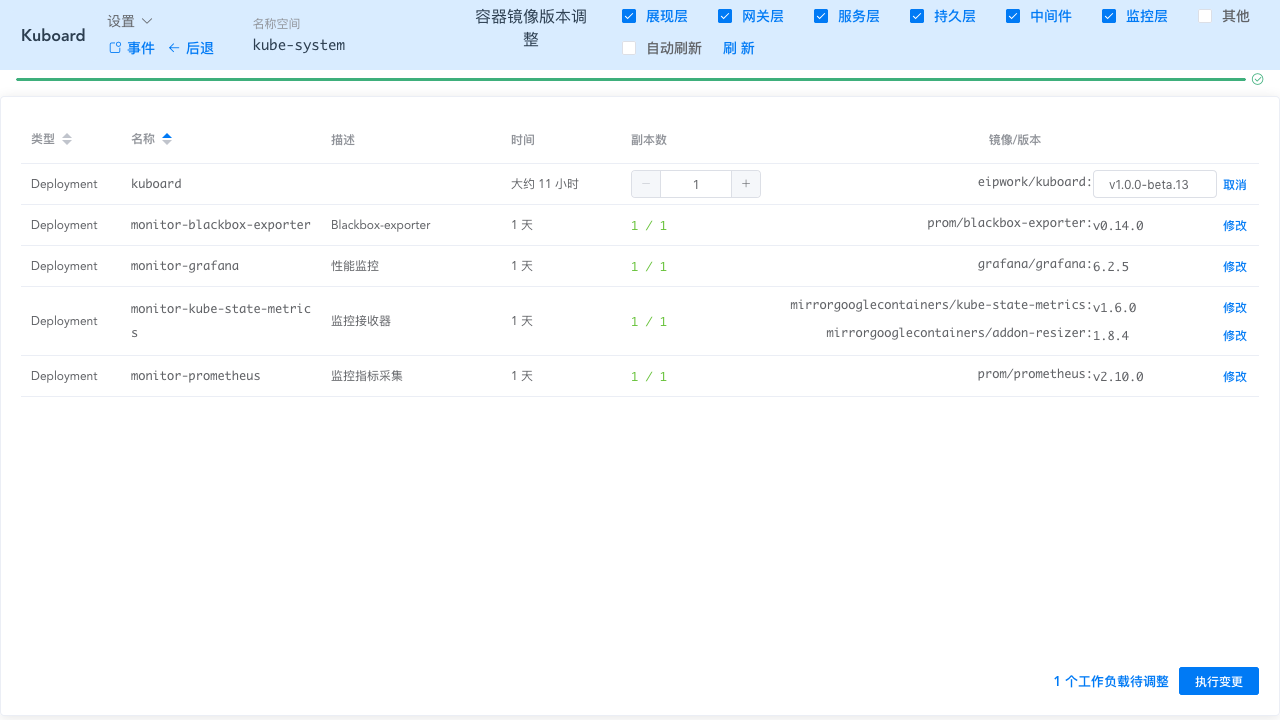Select the monitor-blackbox-exporter name
The image size is (1280, 720).
click(x=221, y=225)
